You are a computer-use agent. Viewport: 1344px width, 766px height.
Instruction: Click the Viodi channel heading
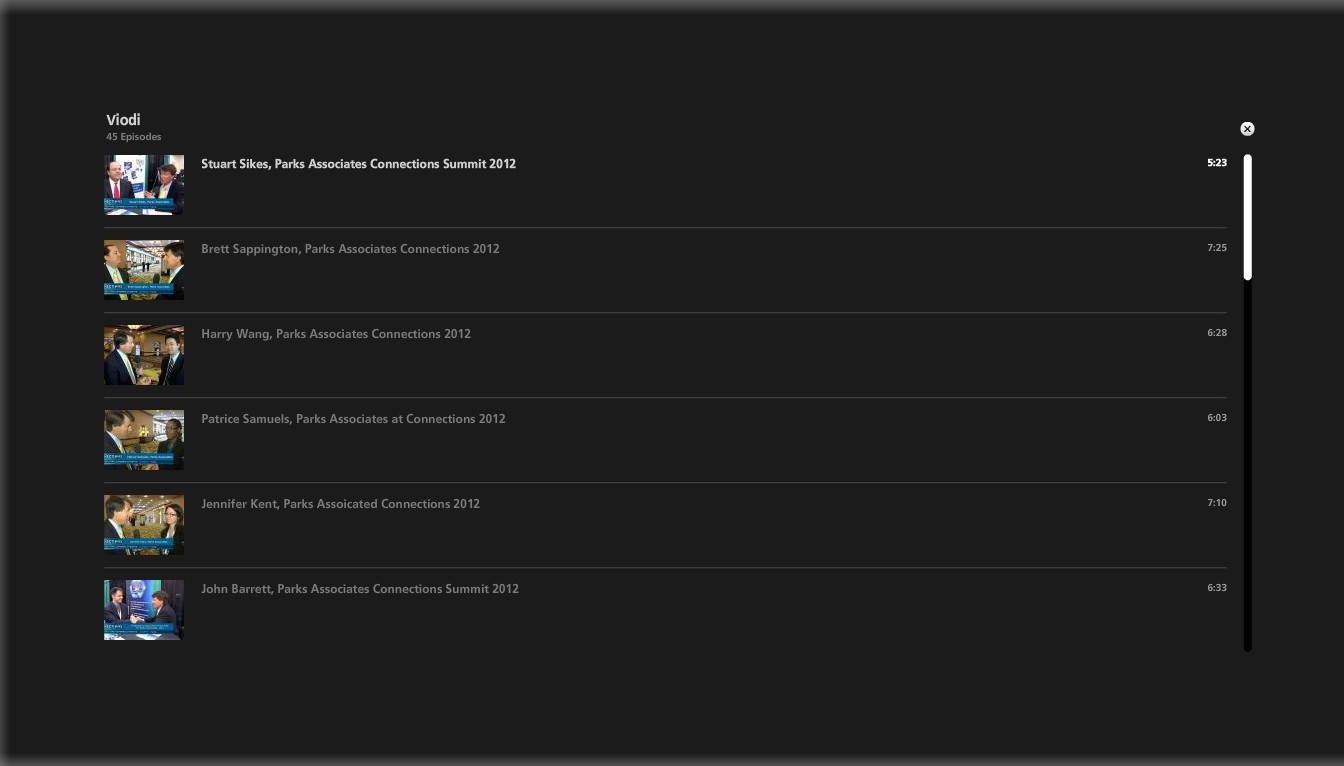pyautogui.click(x=124, y=120)
